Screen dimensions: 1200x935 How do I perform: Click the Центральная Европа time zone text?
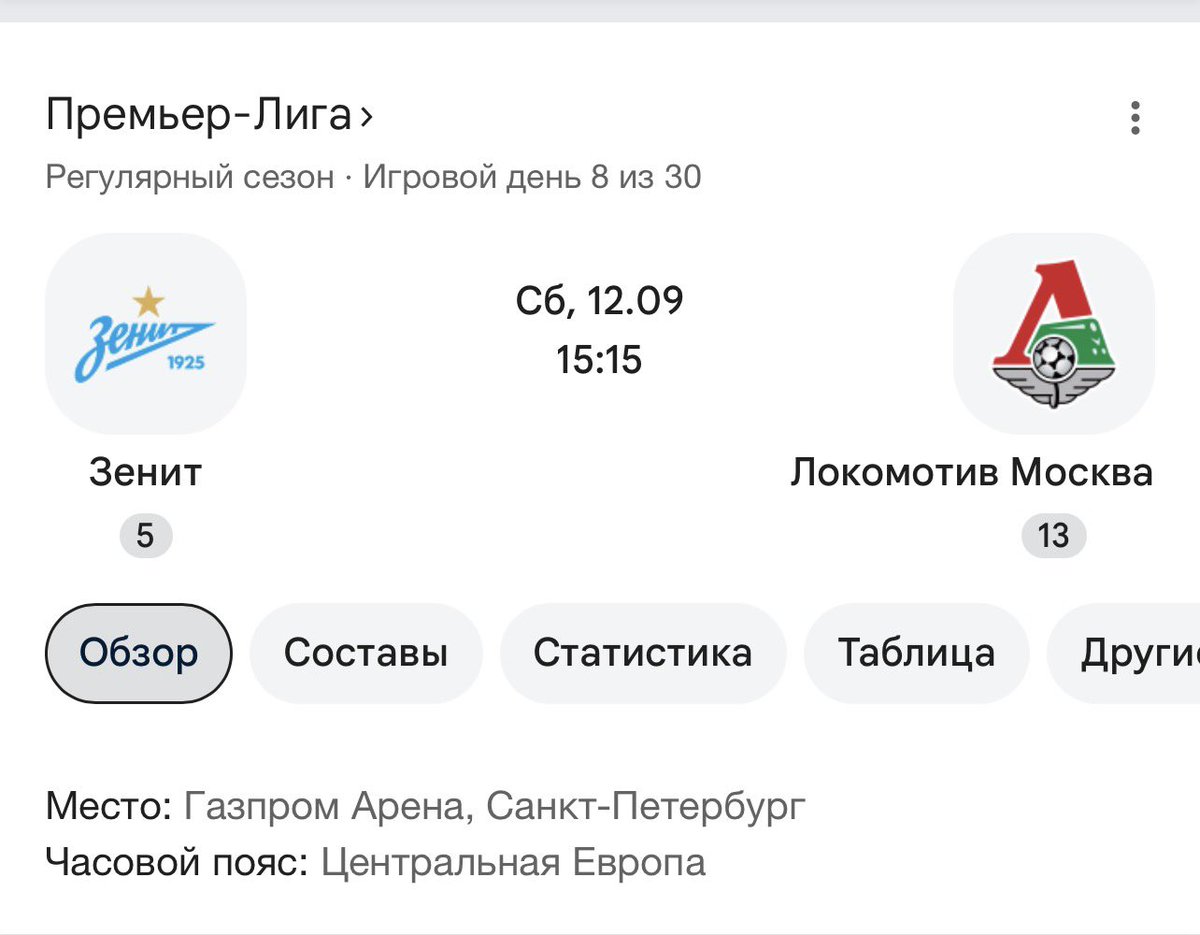coord(513,862)
